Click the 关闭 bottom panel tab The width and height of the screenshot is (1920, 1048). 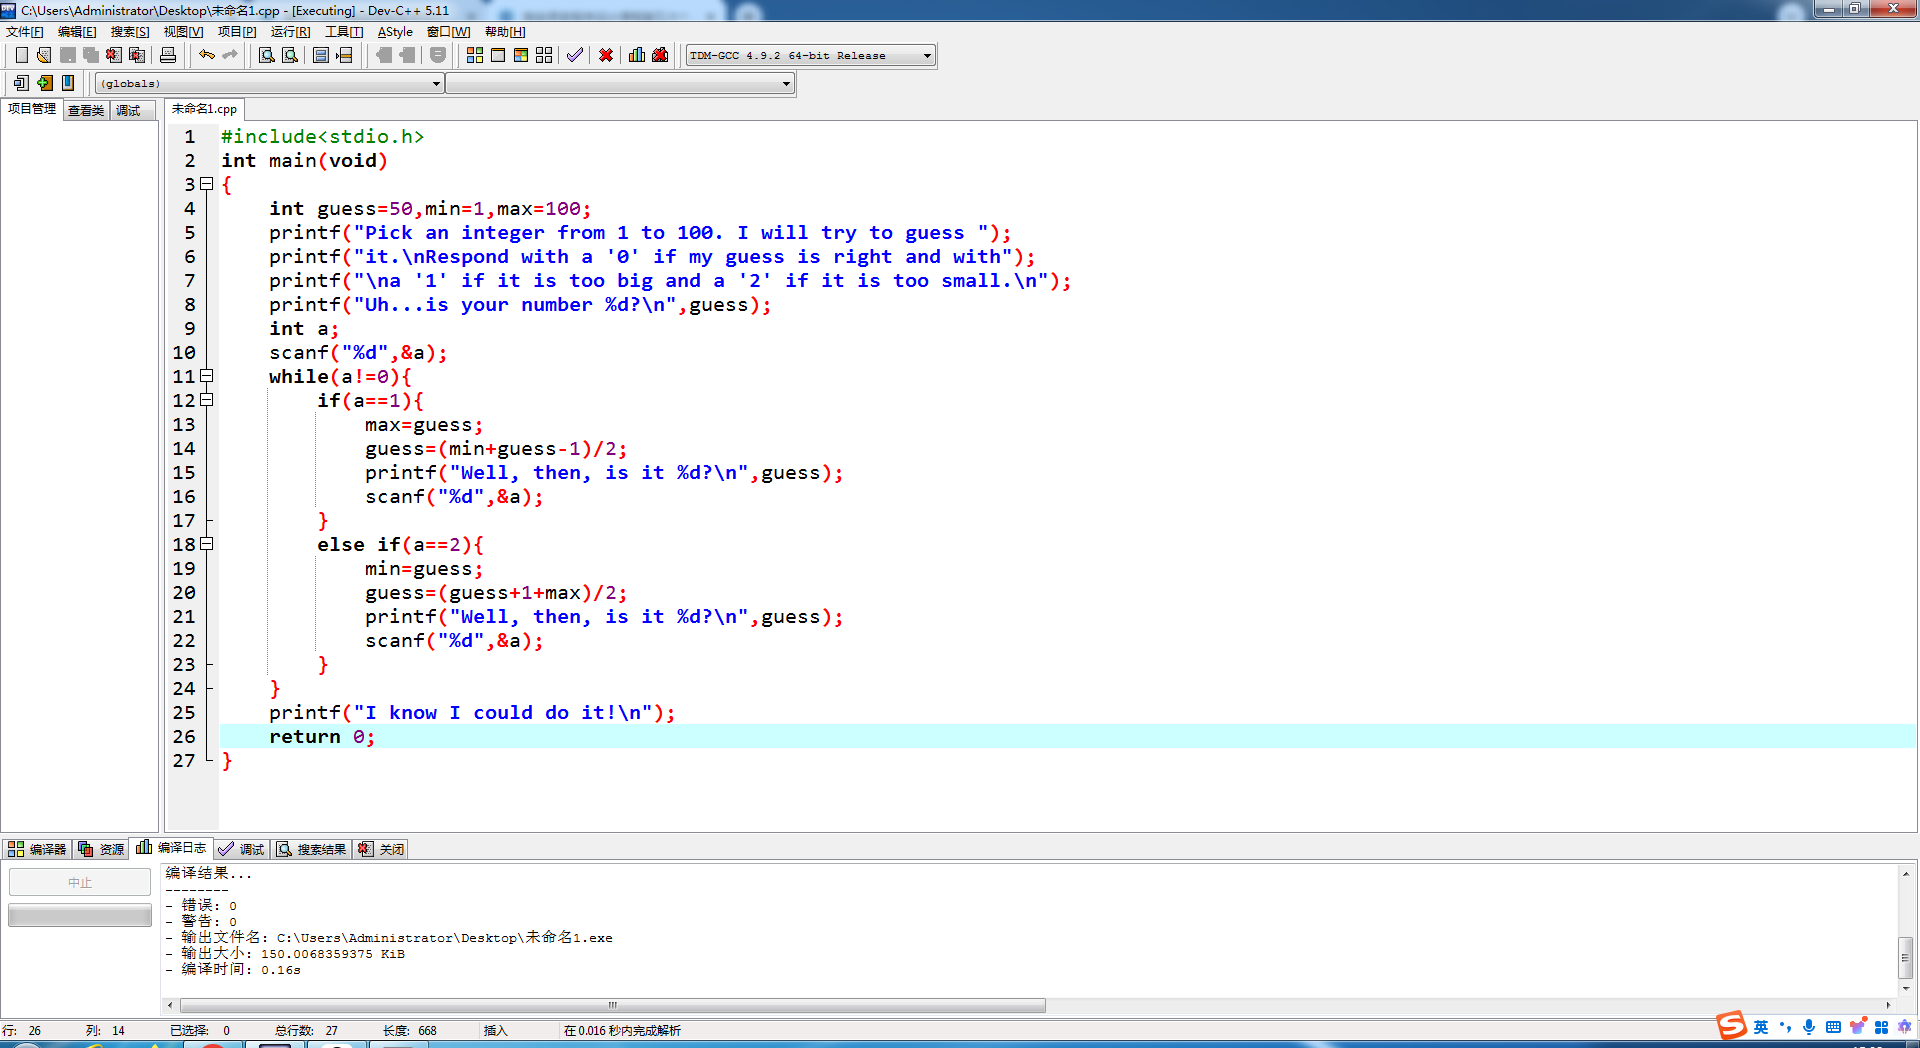coord(381,849)
